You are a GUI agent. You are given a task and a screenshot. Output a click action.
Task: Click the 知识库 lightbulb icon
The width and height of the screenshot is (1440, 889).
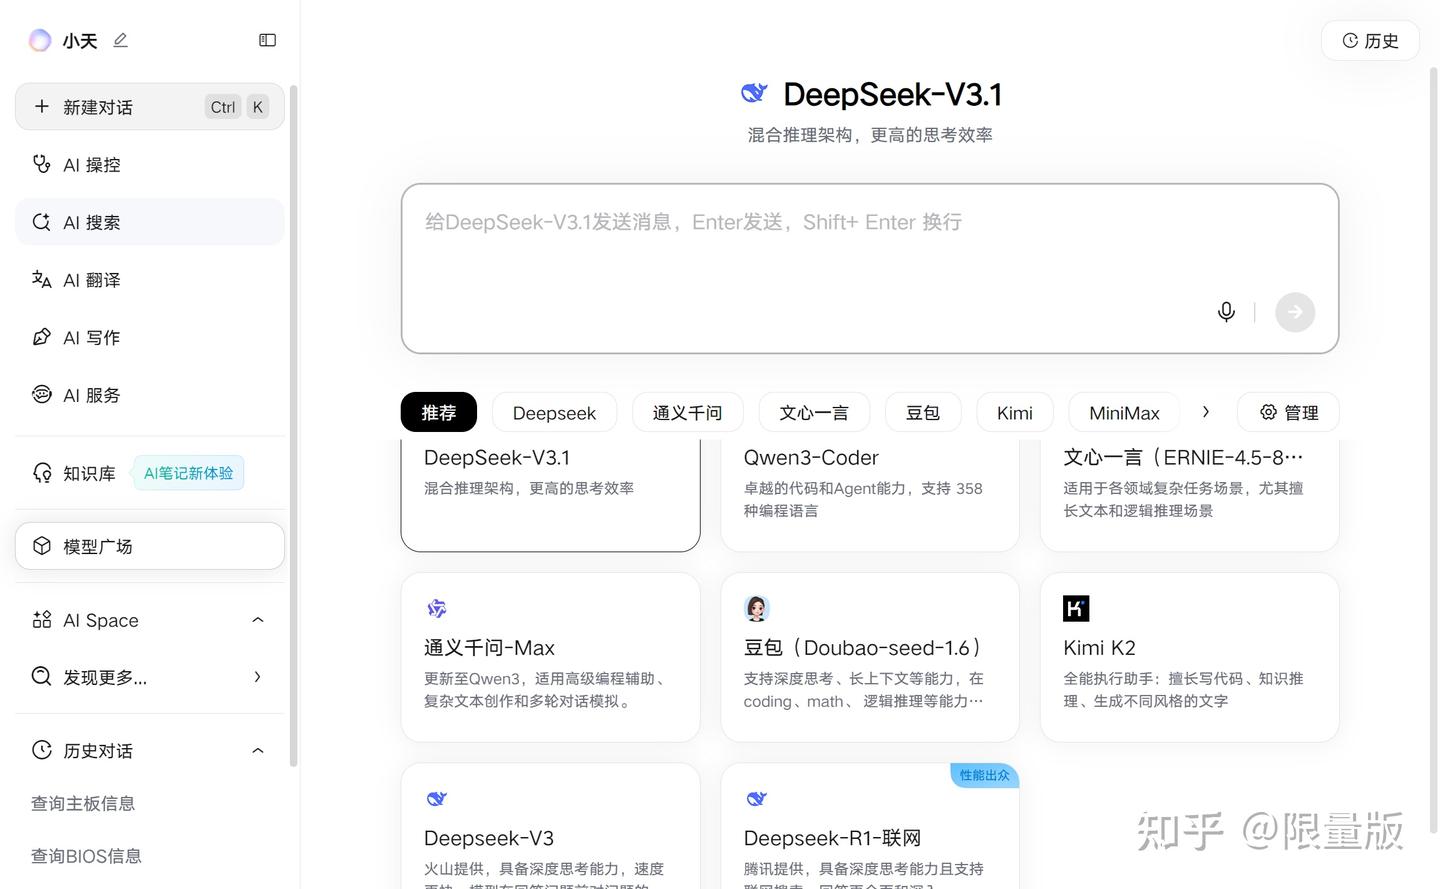pyautogui.click(x=42, y=473)
